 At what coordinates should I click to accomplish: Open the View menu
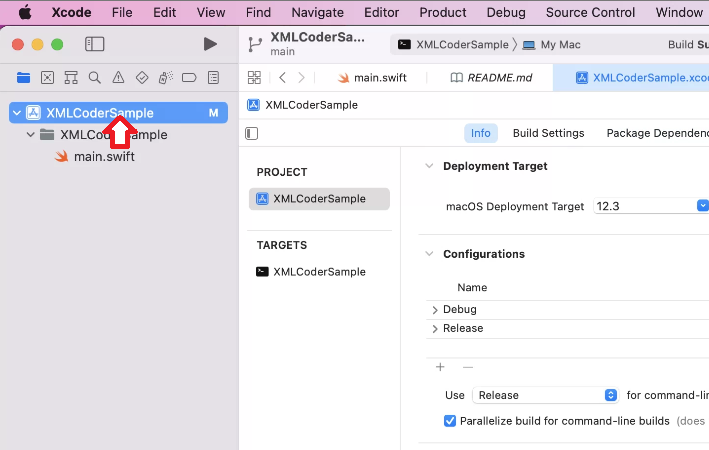pyautogui.click(x=211, y=12)
